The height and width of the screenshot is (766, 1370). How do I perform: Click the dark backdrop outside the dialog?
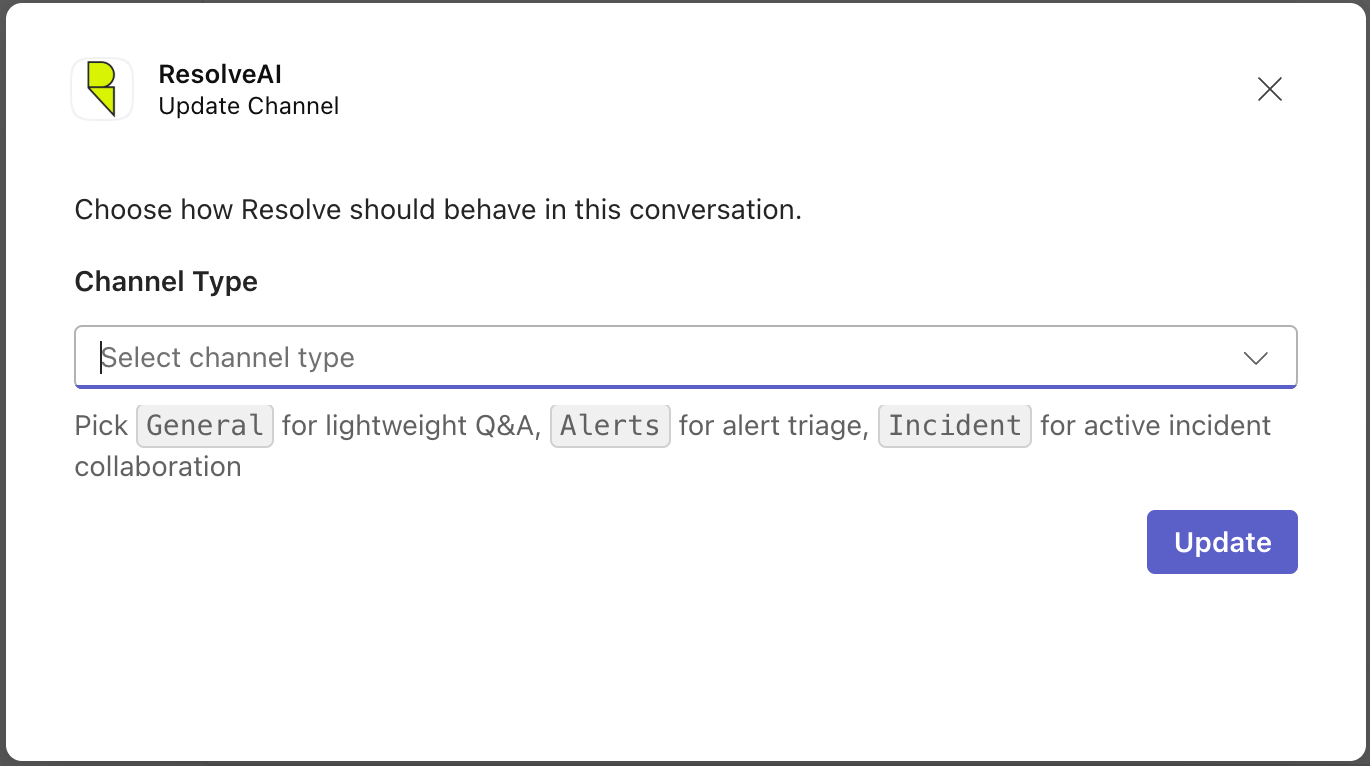click(3, 383)
